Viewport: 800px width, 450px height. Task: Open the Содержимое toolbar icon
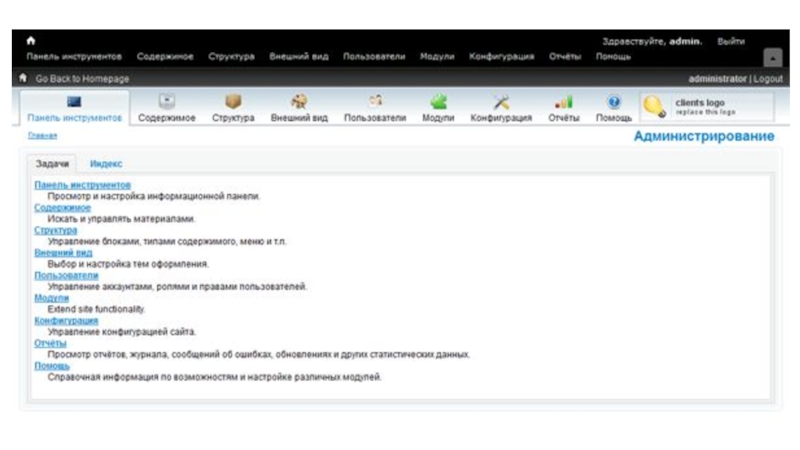167,102
